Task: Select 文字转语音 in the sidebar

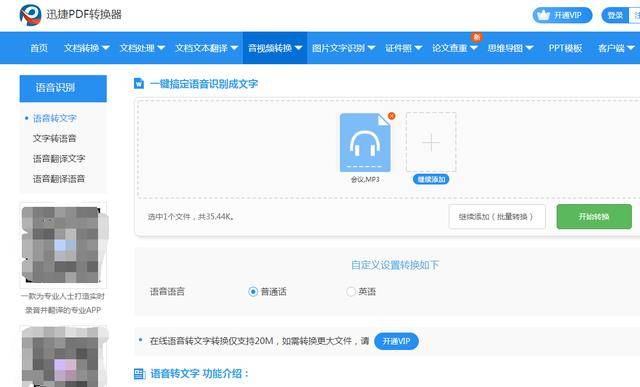Action: tap(55, 138)
